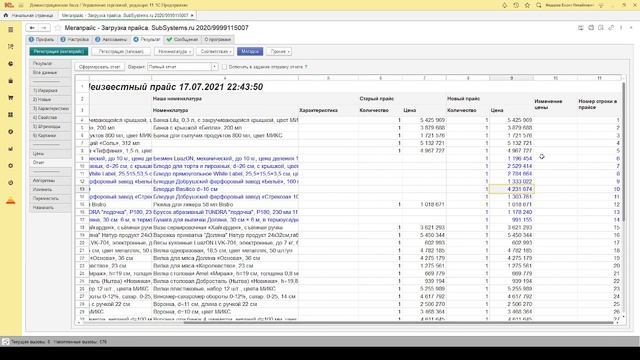Expand the Прочее dropdown button
Viewport: 640px width, 360px height.
(279, 51)
